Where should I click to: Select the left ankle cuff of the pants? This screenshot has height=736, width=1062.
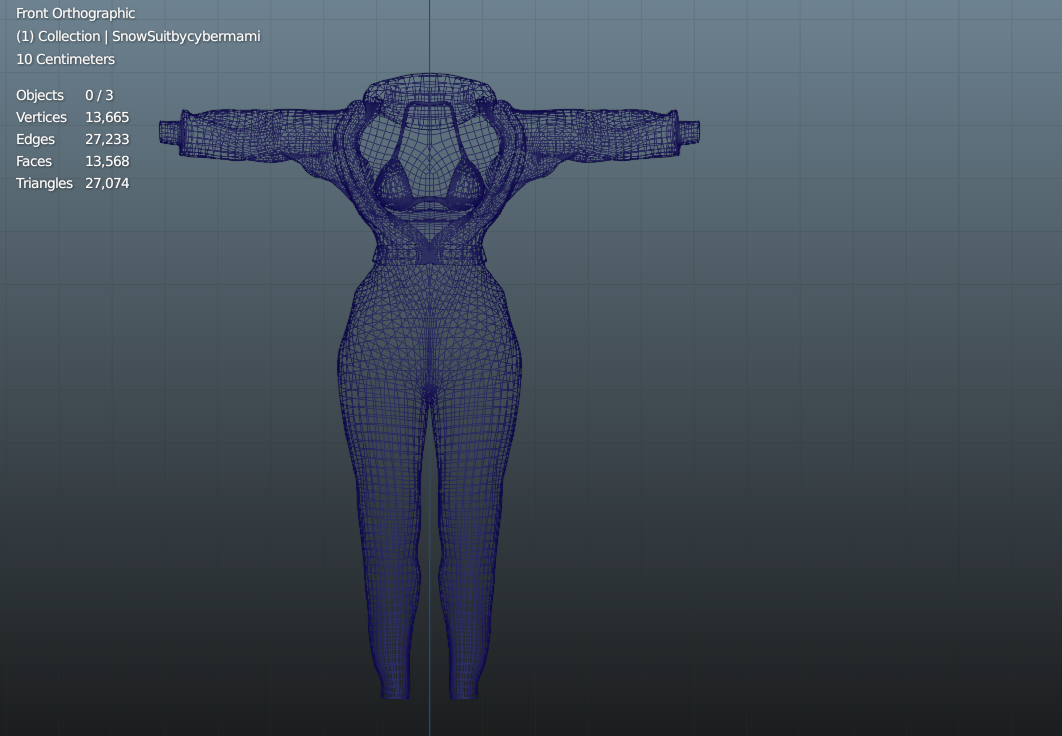pos(395,687)
